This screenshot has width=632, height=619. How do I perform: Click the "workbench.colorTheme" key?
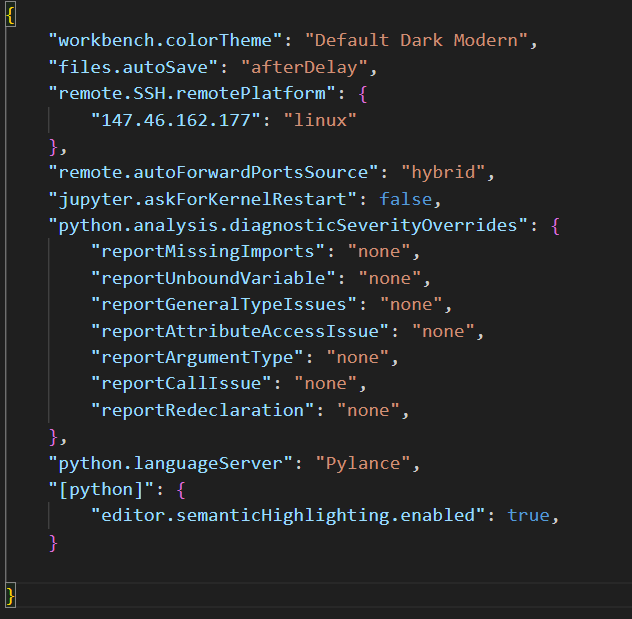165,41
